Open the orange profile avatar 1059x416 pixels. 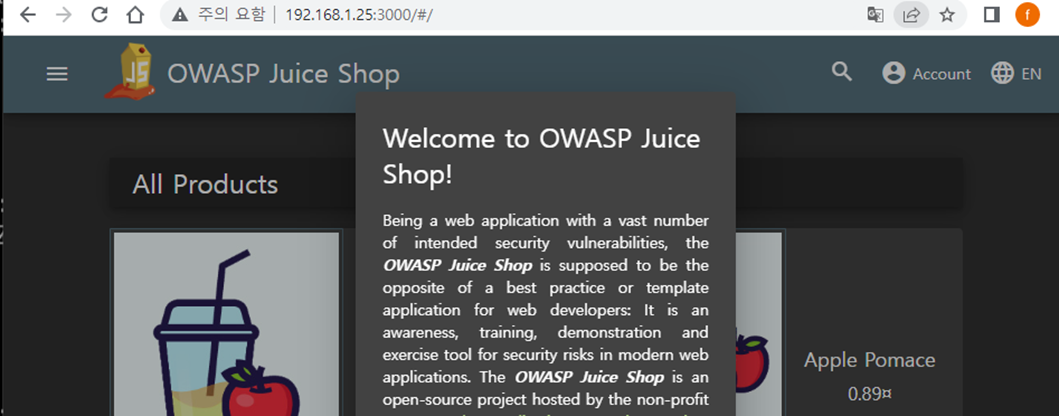(1027, 15)
